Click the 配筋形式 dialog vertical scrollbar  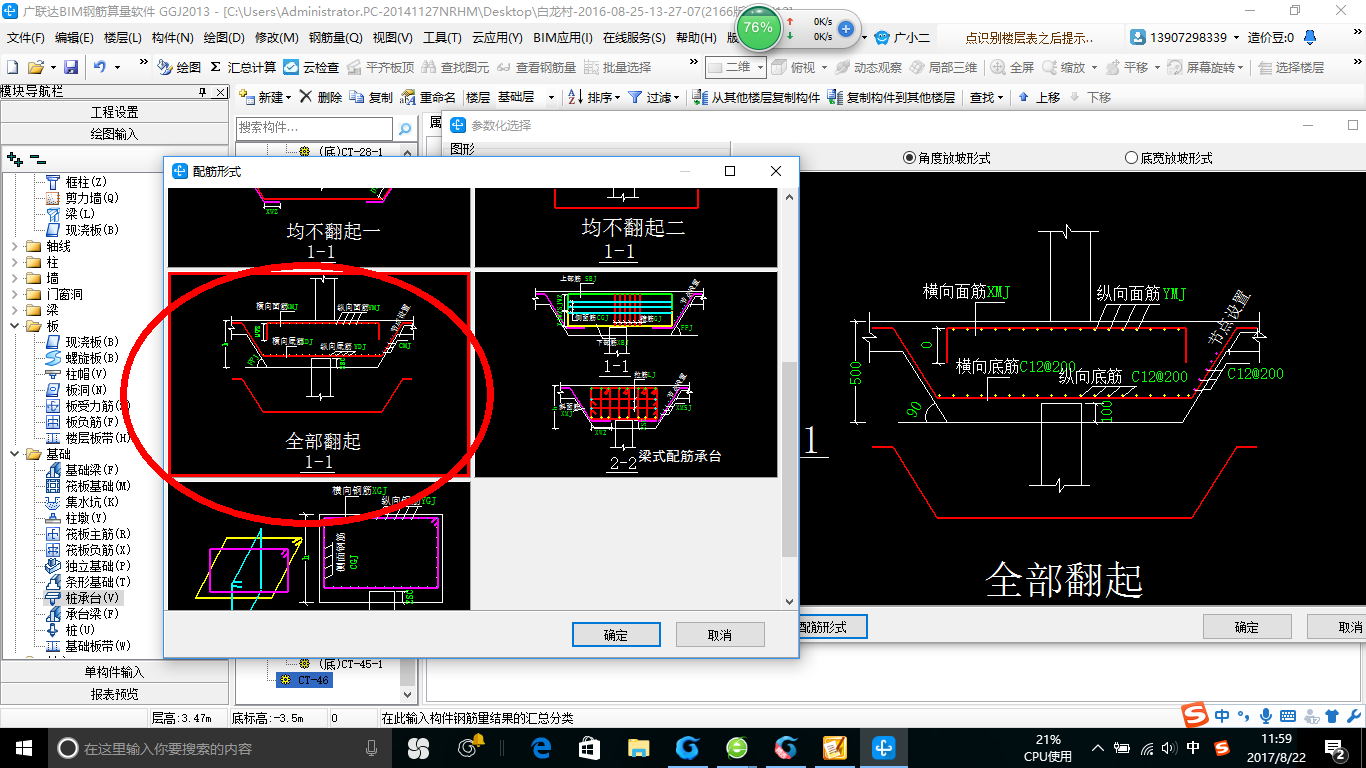click(x=789, y=460)
